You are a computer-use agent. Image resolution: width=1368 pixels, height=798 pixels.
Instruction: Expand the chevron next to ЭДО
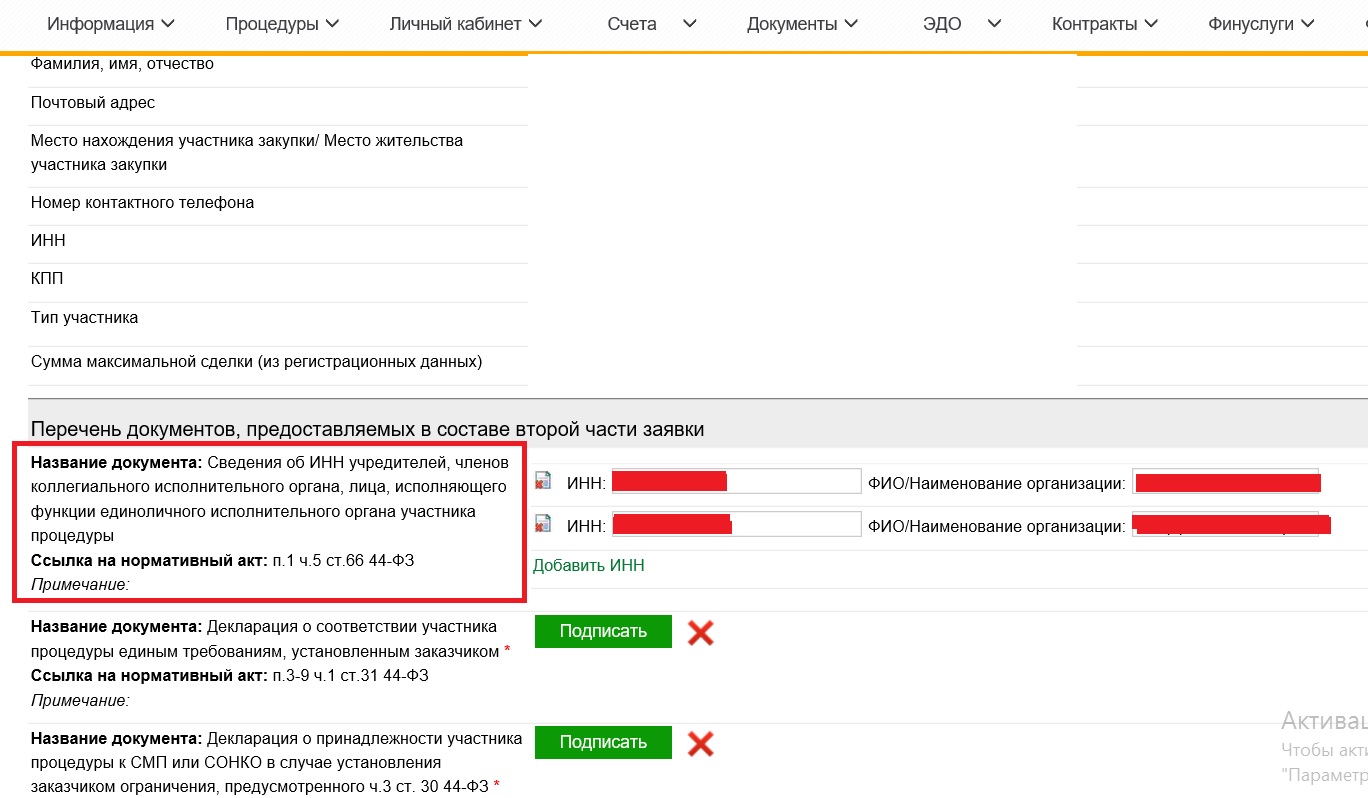coord(993,24)
